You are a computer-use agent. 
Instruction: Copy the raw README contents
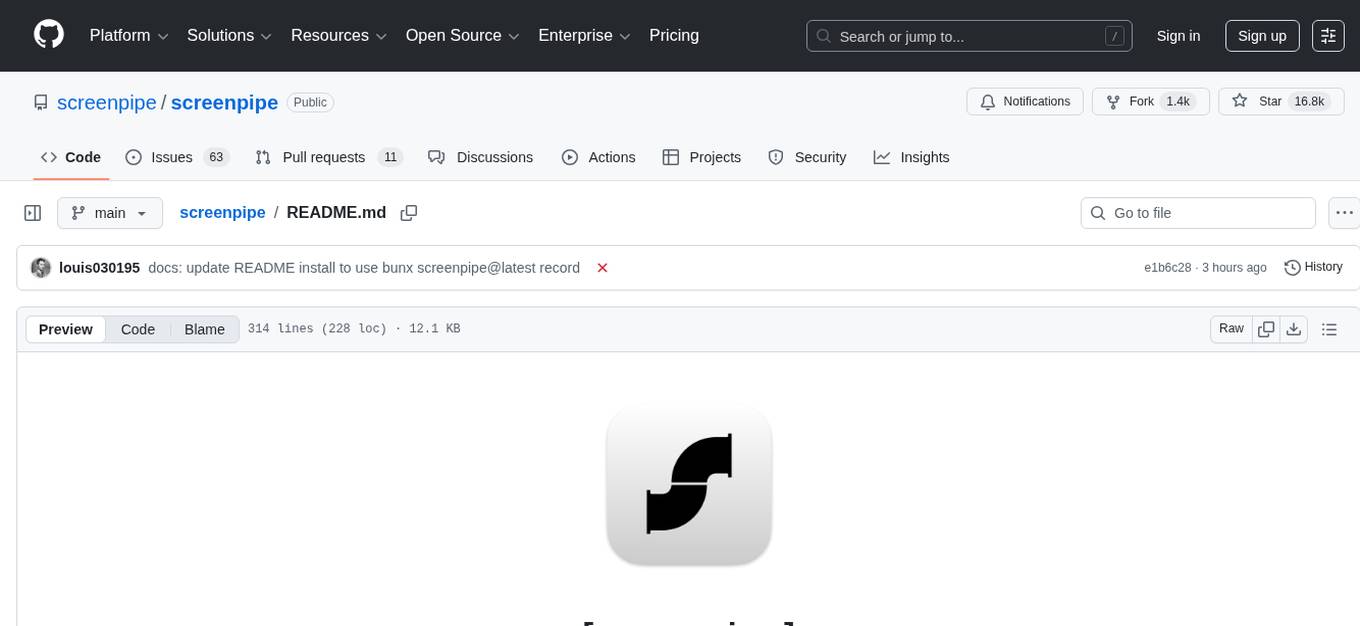[1265, 328]
